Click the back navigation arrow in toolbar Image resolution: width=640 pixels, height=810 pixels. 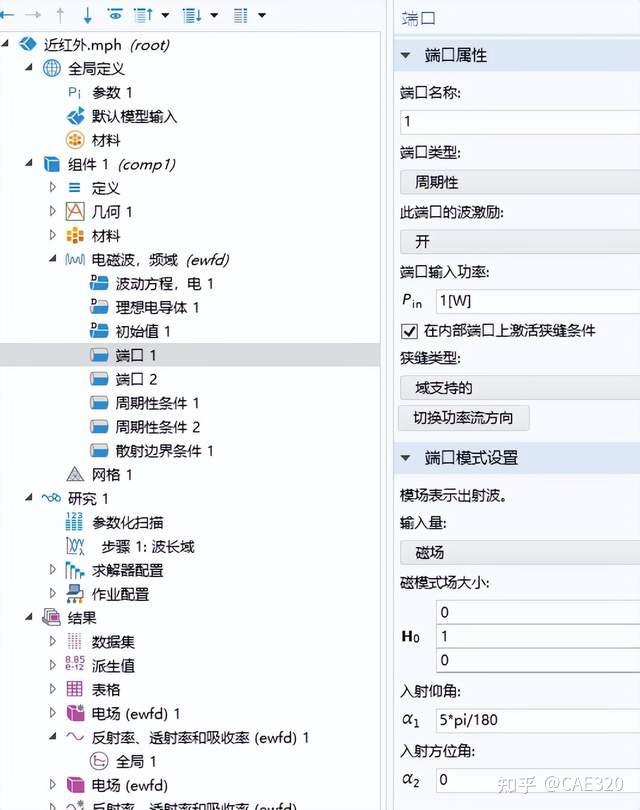8,14
